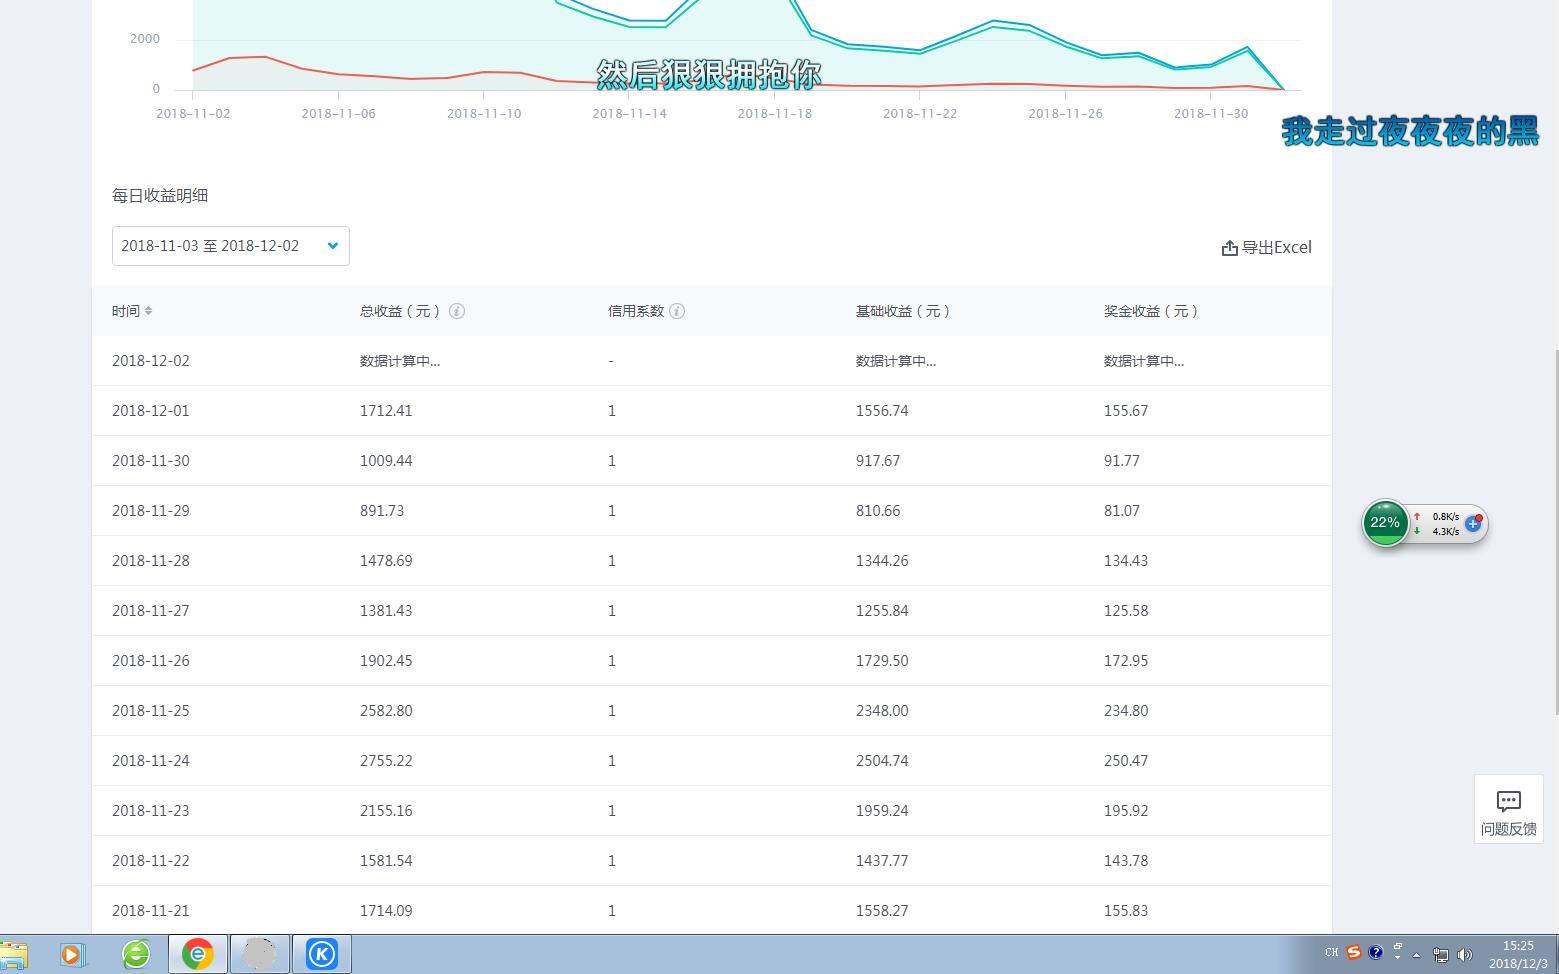Open the date range dropdown 2018-11-03 至 2018-12-02

coord(231,246)
